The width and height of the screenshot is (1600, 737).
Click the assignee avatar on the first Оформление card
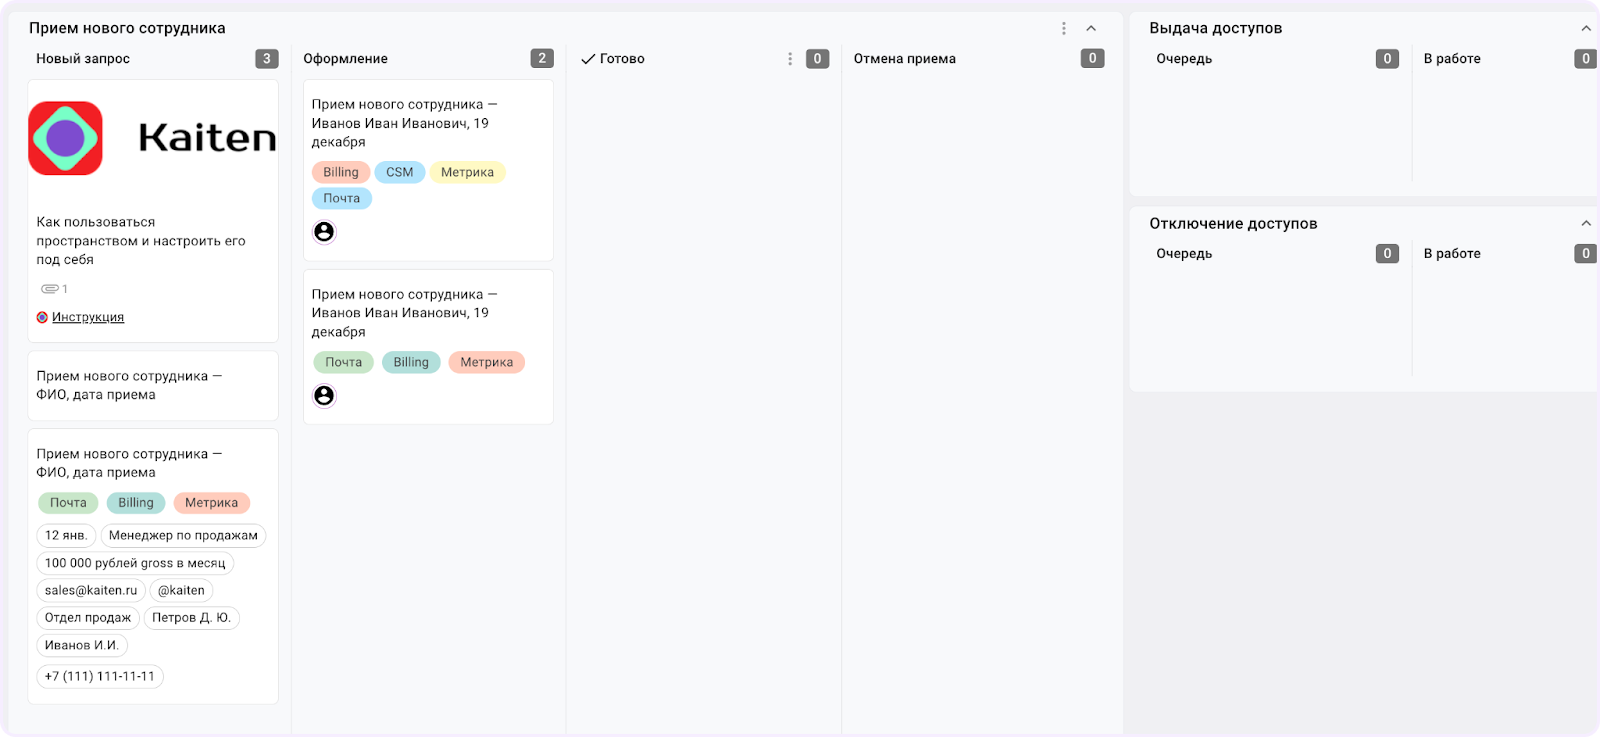324,232
